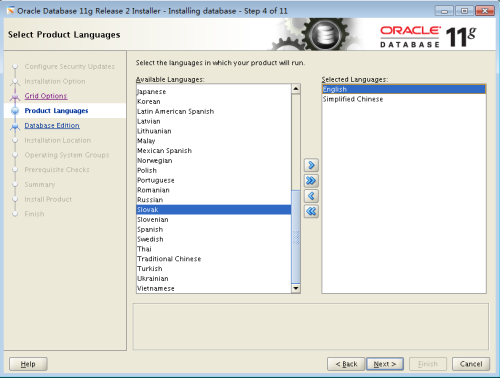Select Turkish in the language list

pos(213,269)
